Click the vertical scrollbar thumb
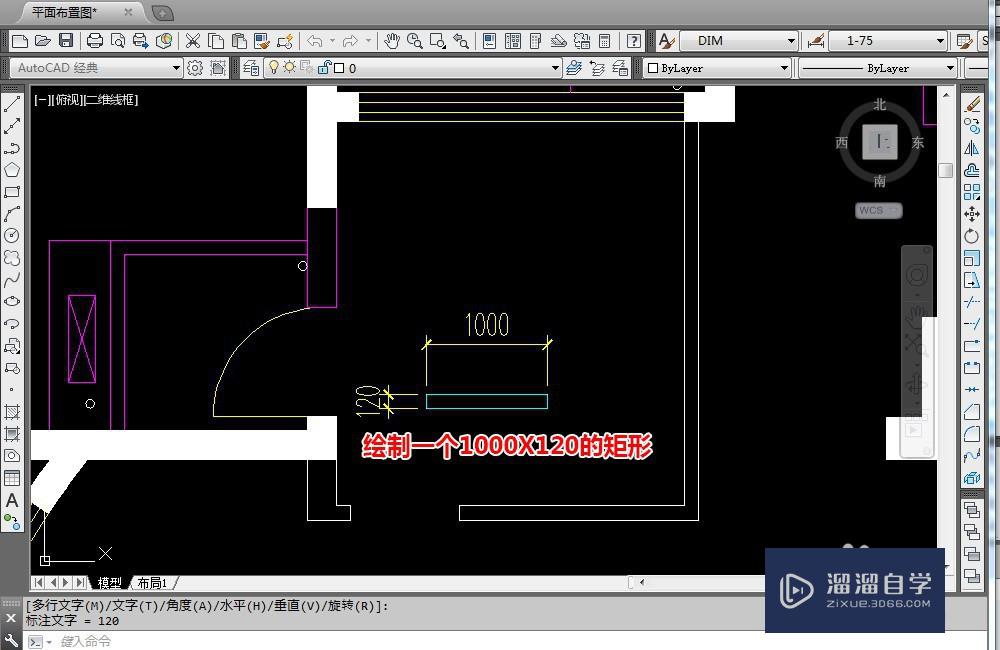The image size is (1000, 650). [x=945, y=170]
